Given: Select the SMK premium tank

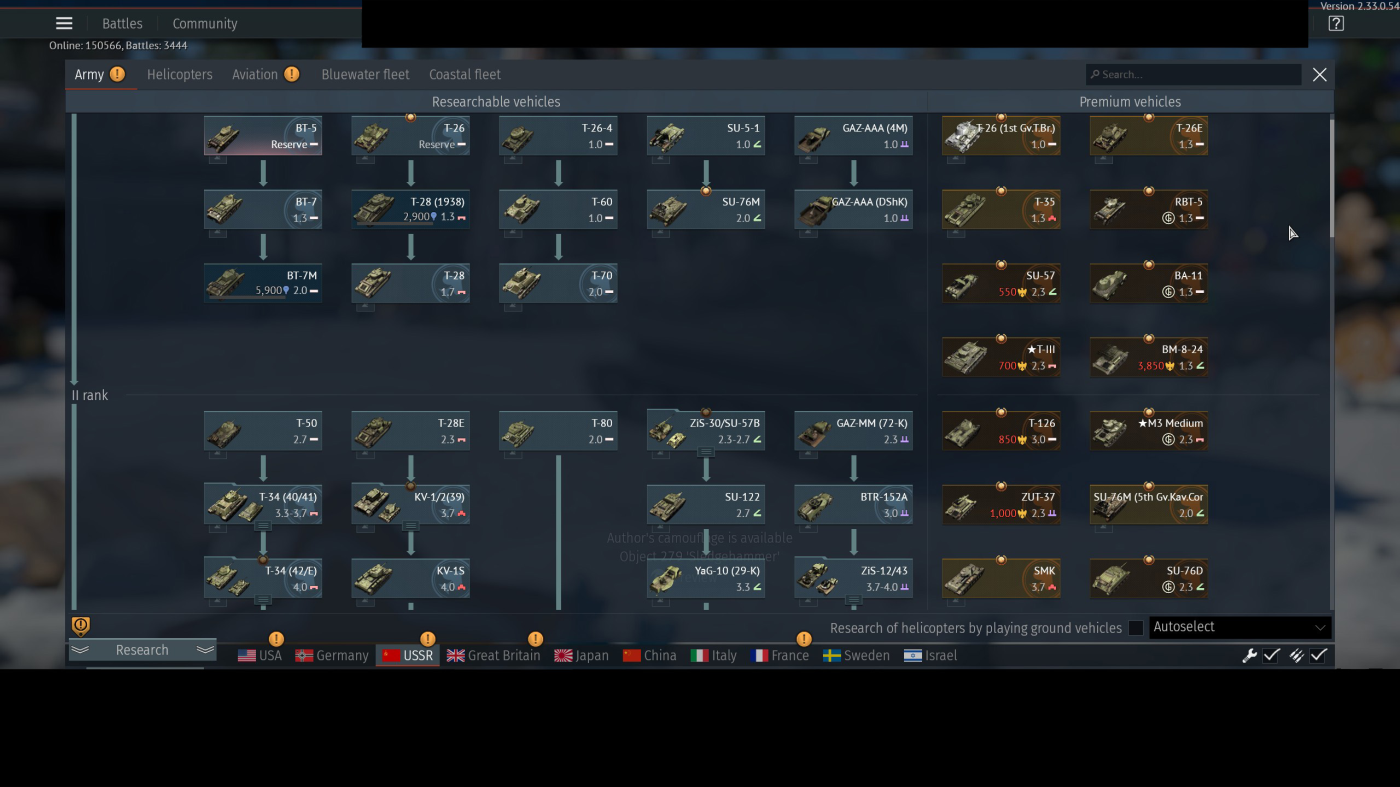Looking at the screenshot, I should [1001, 580].
